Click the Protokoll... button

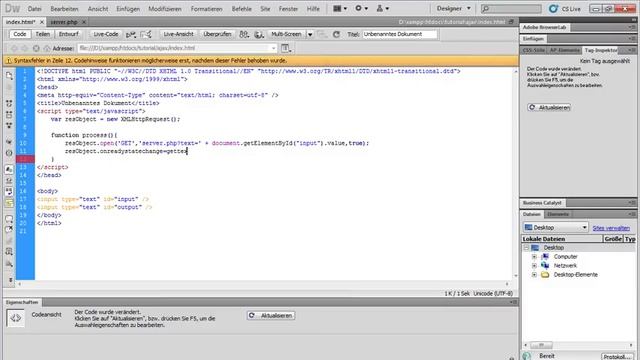(618, 357)
